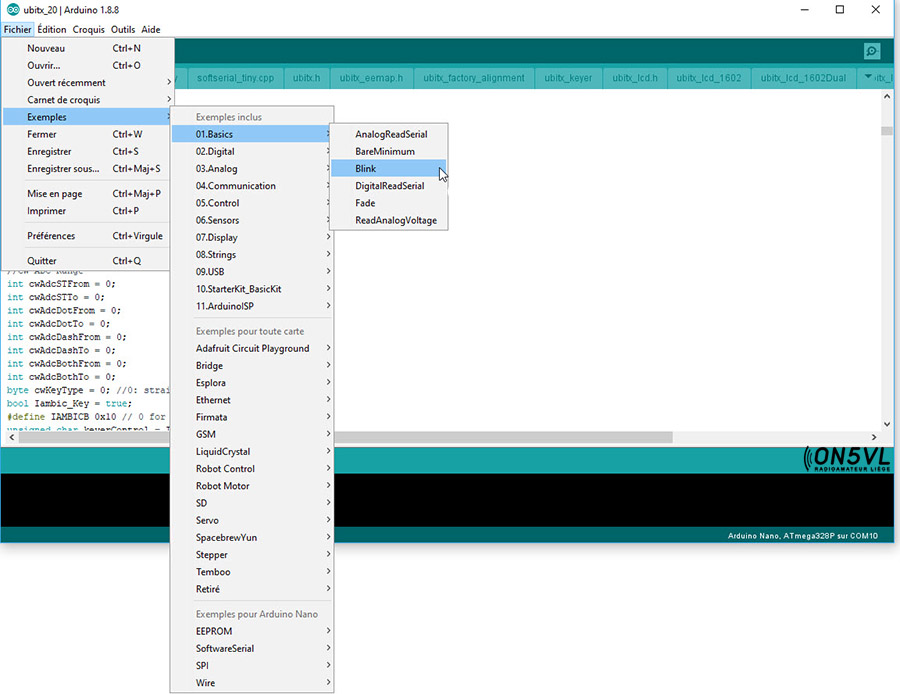Open the Blink example
Screen dimensions: 900x694
(x=389, y=169)
